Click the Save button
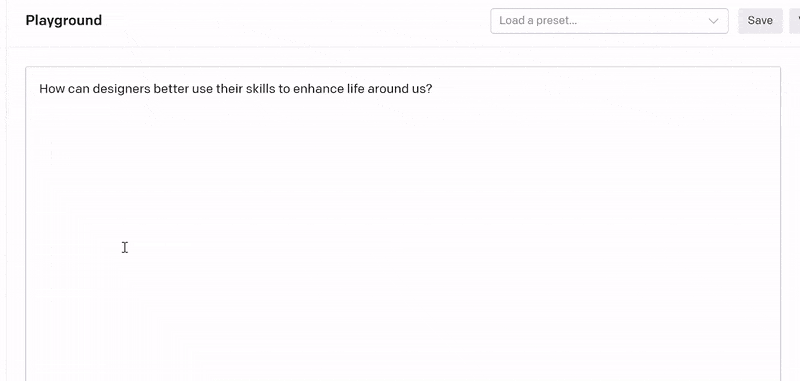Image resolution: width=800 pixels, height=381 pixels. tap(760, 21)
